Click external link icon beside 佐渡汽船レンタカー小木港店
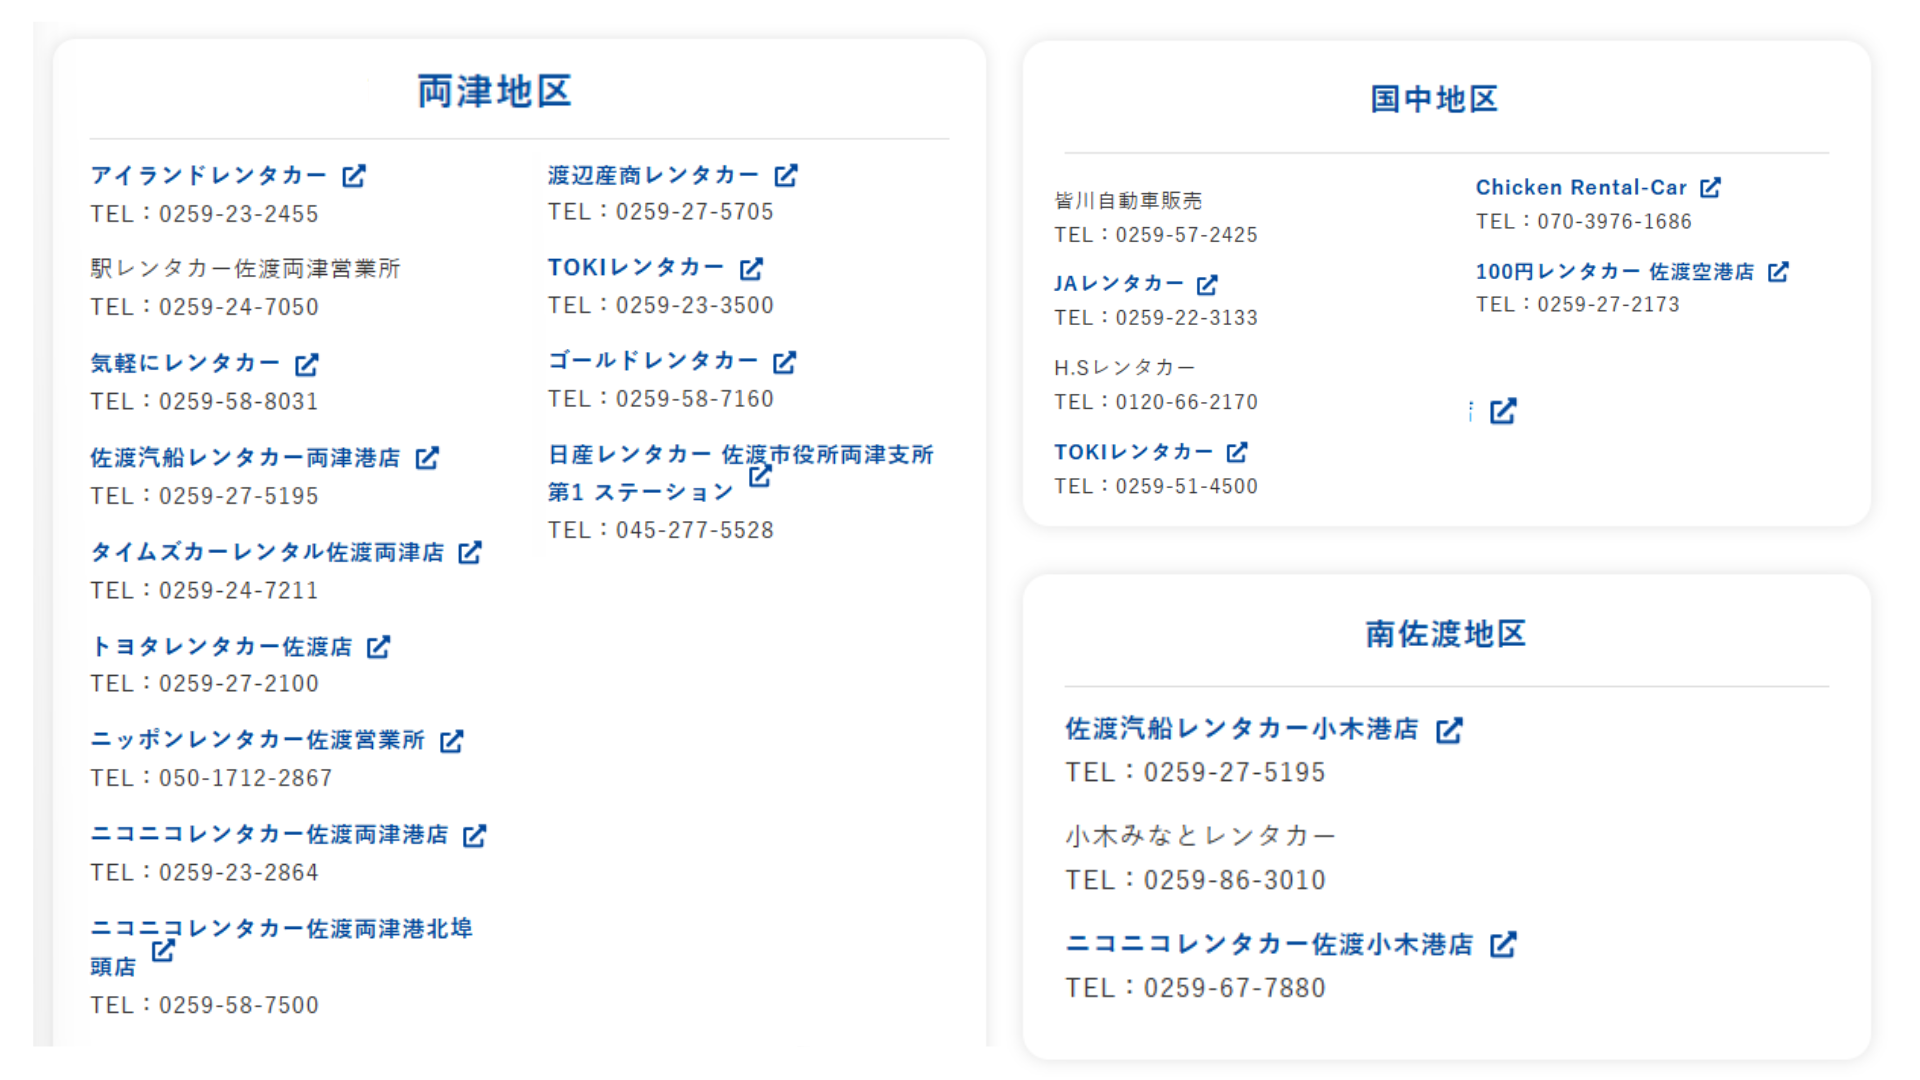The image size is (1920, 1080). pyautogui.click(x=1449, y=731)
